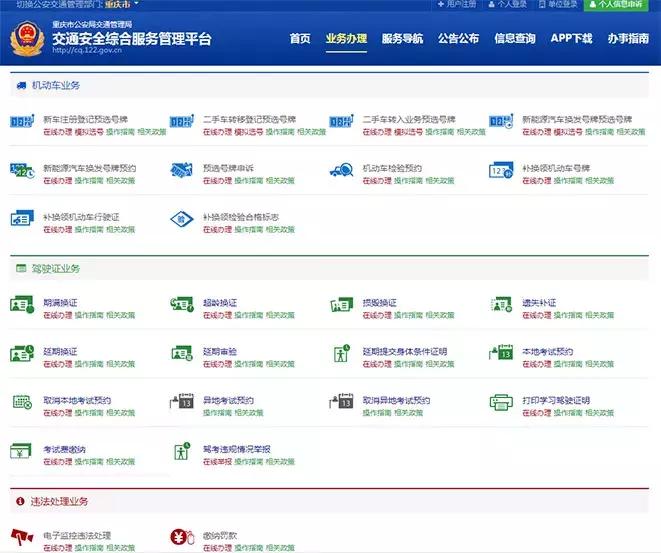Screen dimensions: 661x553
Task: Open 考试费缴纳 yuan icon
Action: (21, 451)
